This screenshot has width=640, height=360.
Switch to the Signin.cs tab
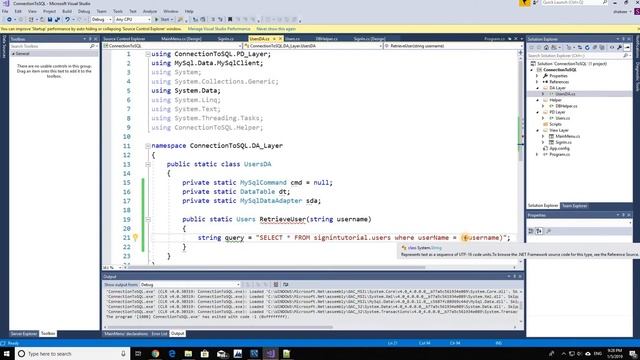(225, 39)
